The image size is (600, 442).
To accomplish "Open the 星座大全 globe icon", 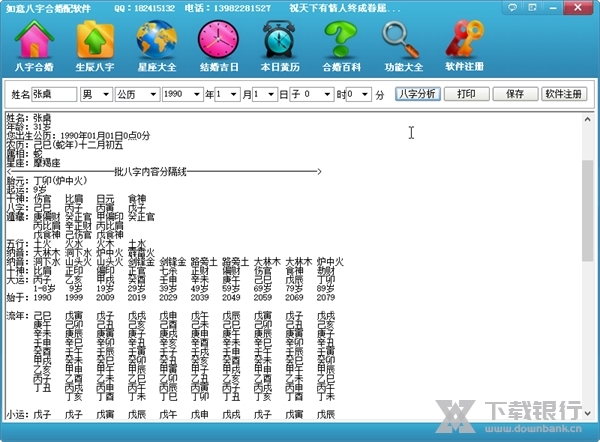I will [x=157, y=40].
